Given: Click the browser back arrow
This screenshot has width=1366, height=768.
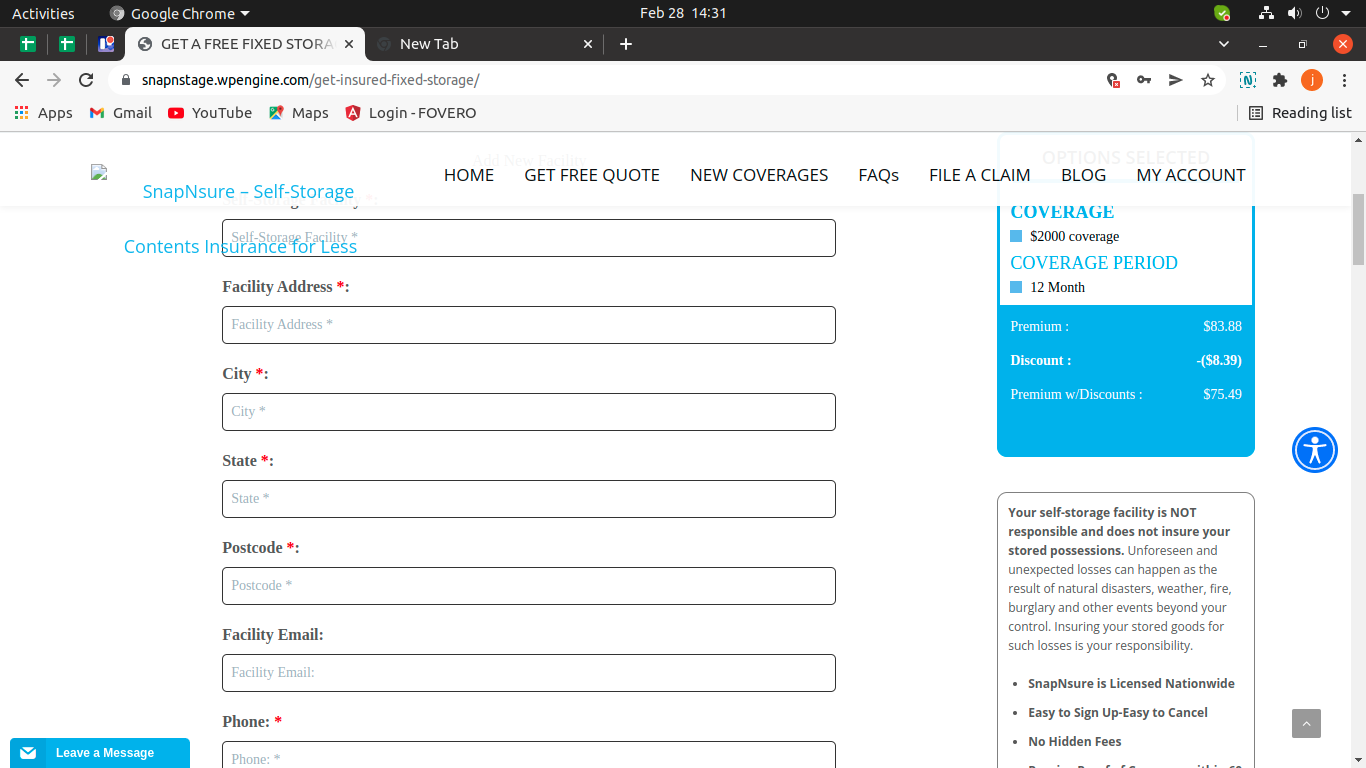Looking at the screenshot, I should point(22,80).
